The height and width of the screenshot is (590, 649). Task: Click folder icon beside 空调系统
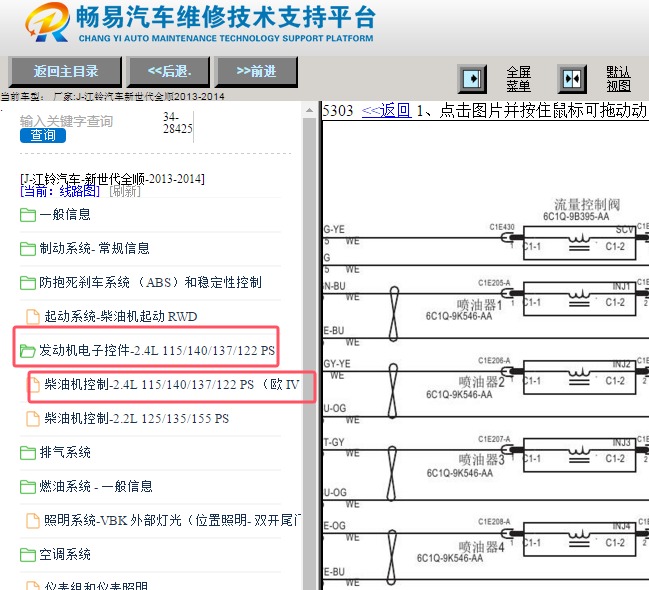tap(28, 554)
